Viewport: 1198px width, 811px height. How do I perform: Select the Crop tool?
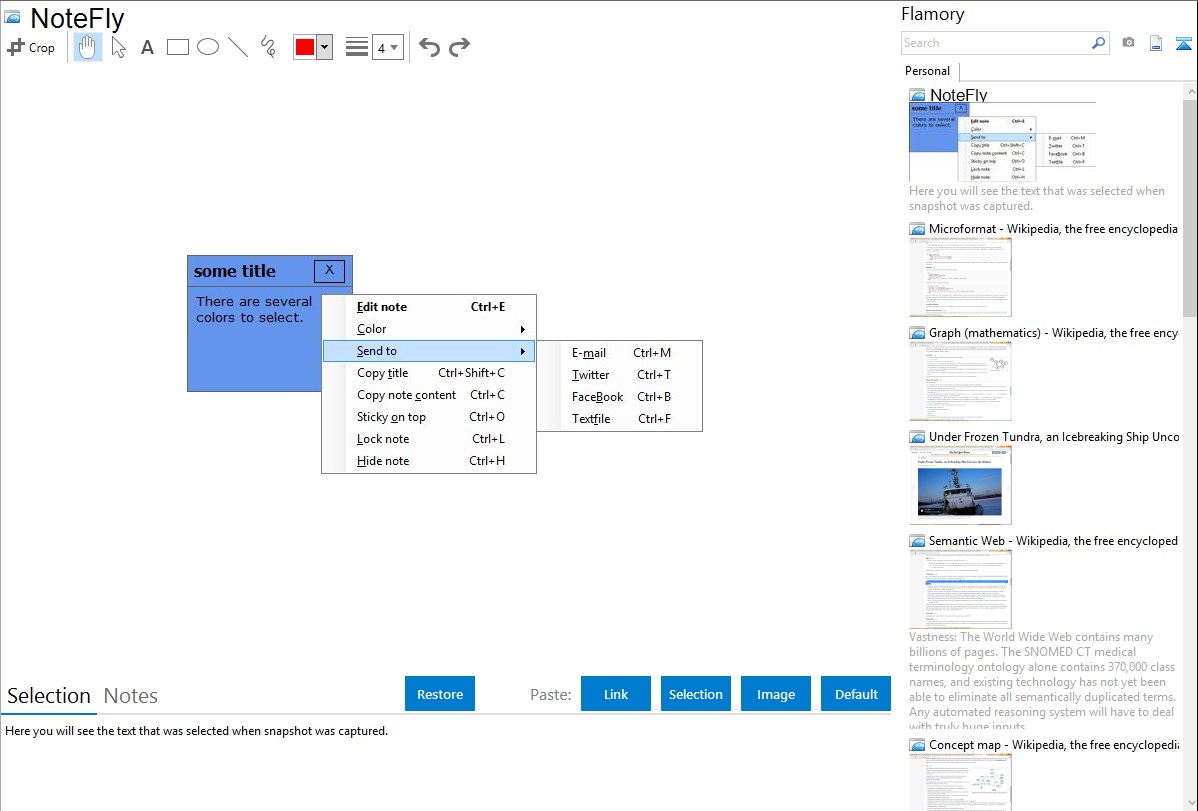pyautogui.click(x=31, y=47)
